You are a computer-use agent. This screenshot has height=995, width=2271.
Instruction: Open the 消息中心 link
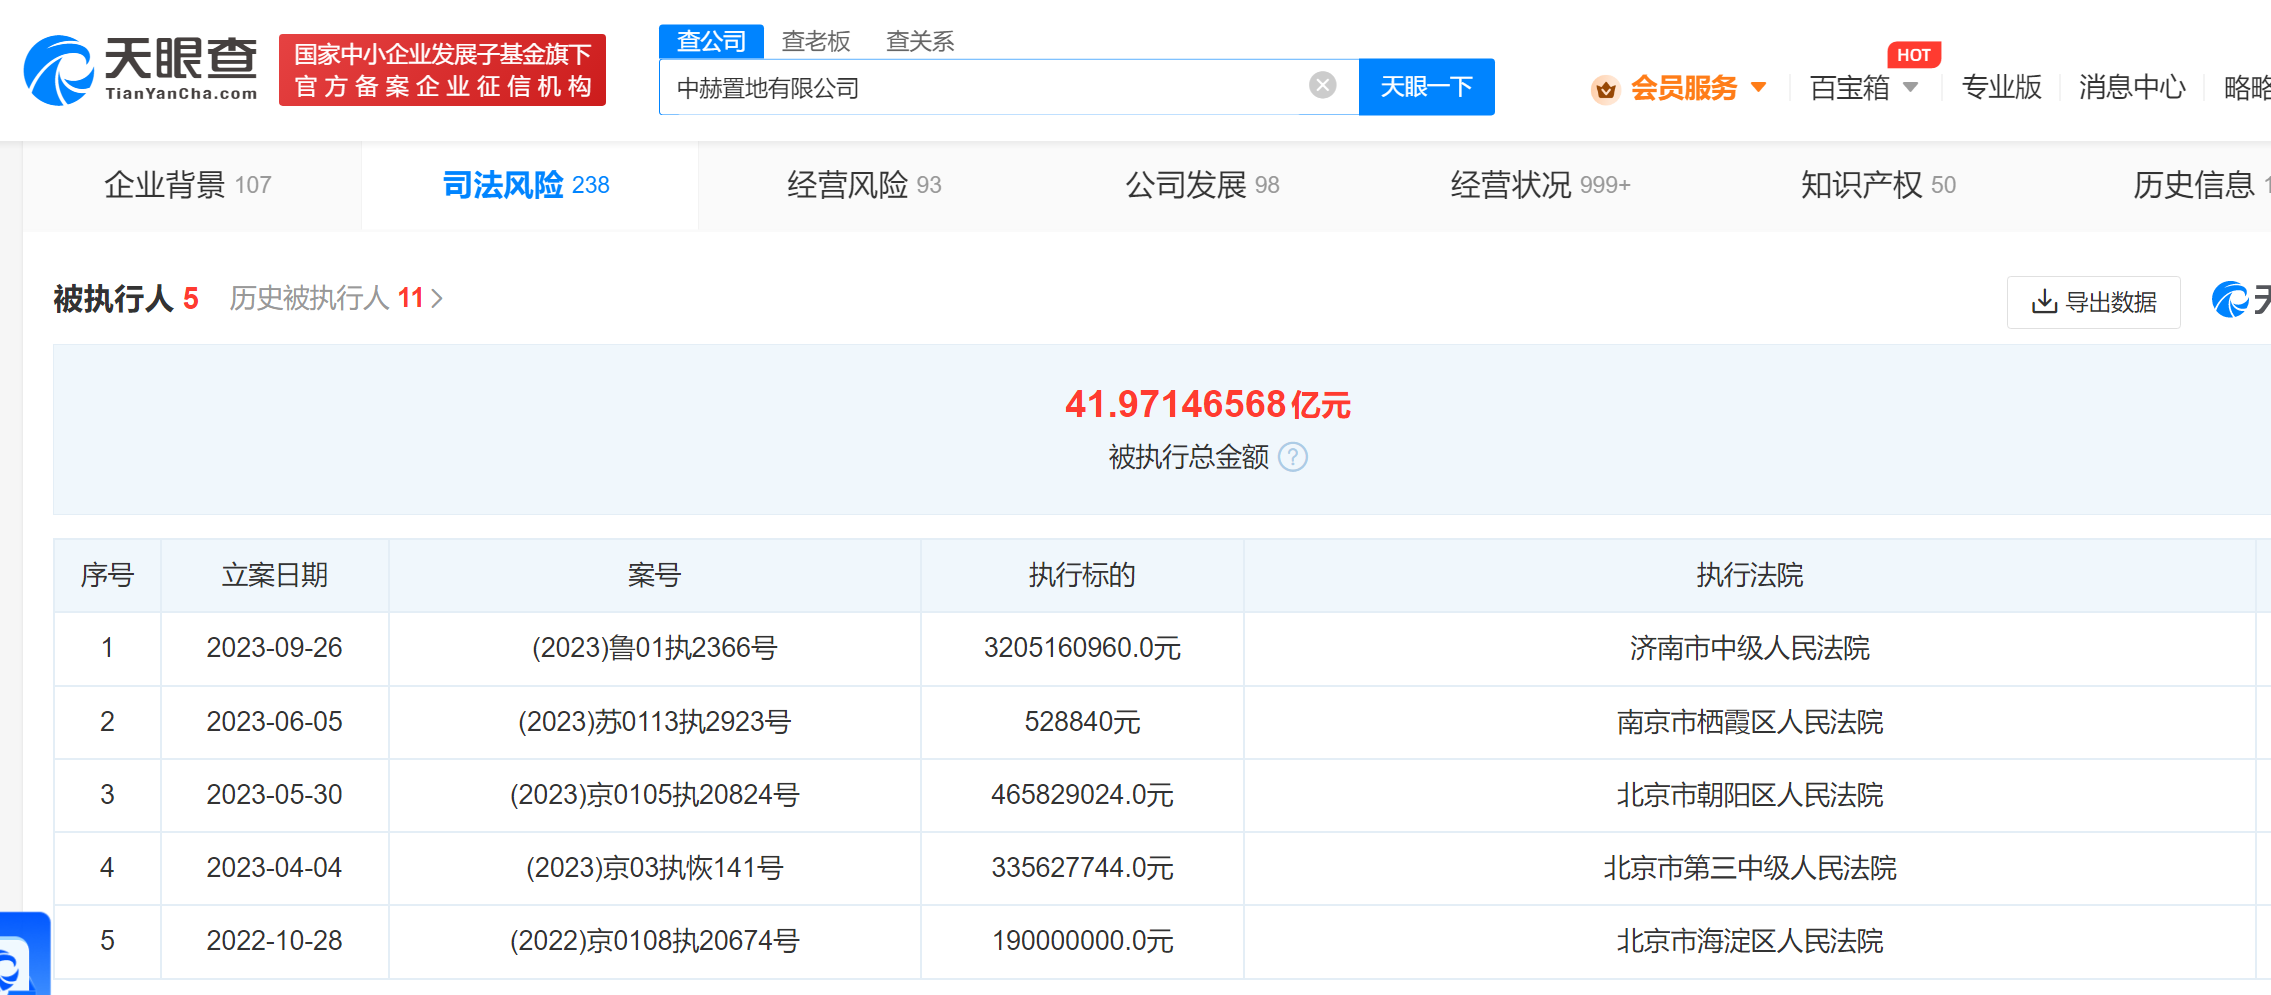[x=2132, y=88]
